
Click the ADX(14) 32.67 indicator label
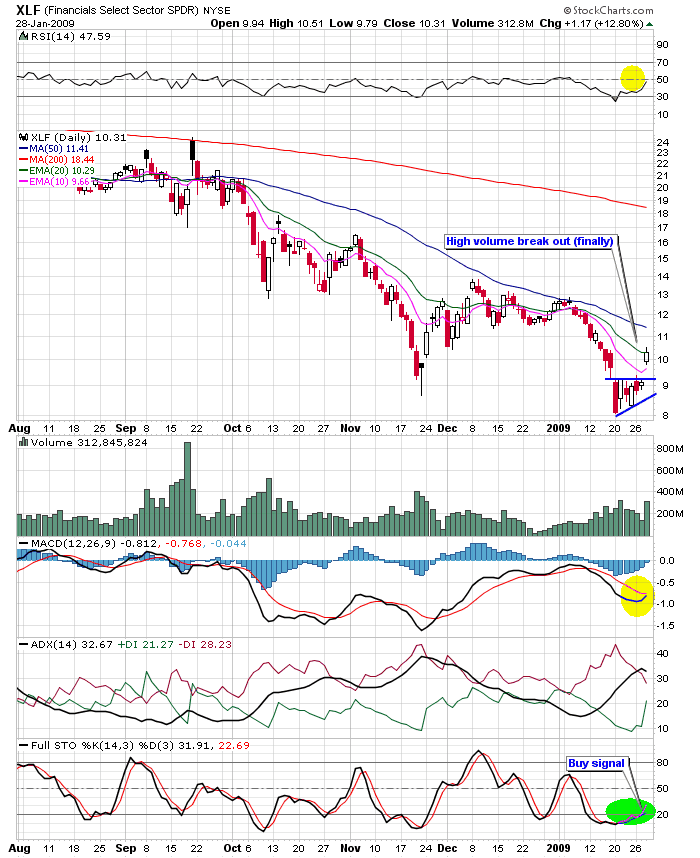(71, 645)
